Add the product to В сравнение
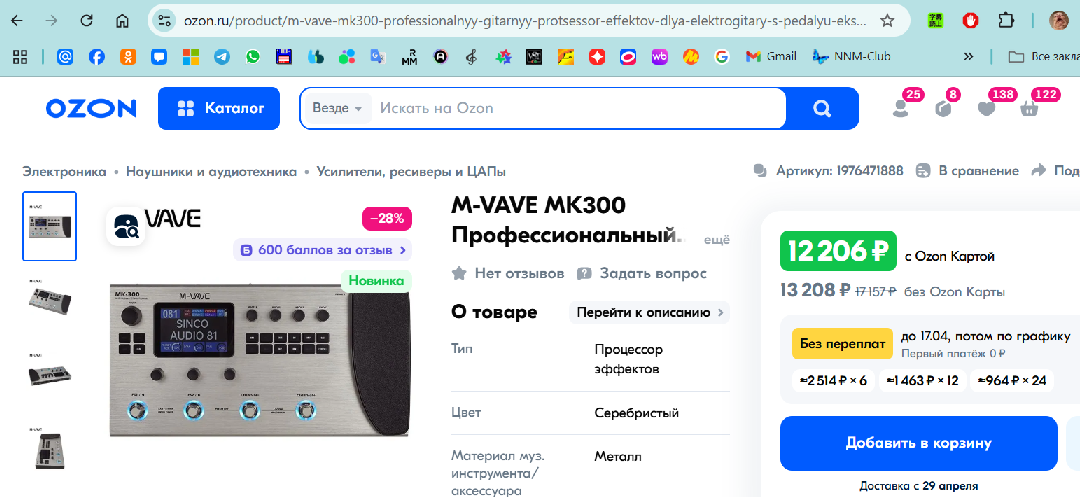 point(967,171)
